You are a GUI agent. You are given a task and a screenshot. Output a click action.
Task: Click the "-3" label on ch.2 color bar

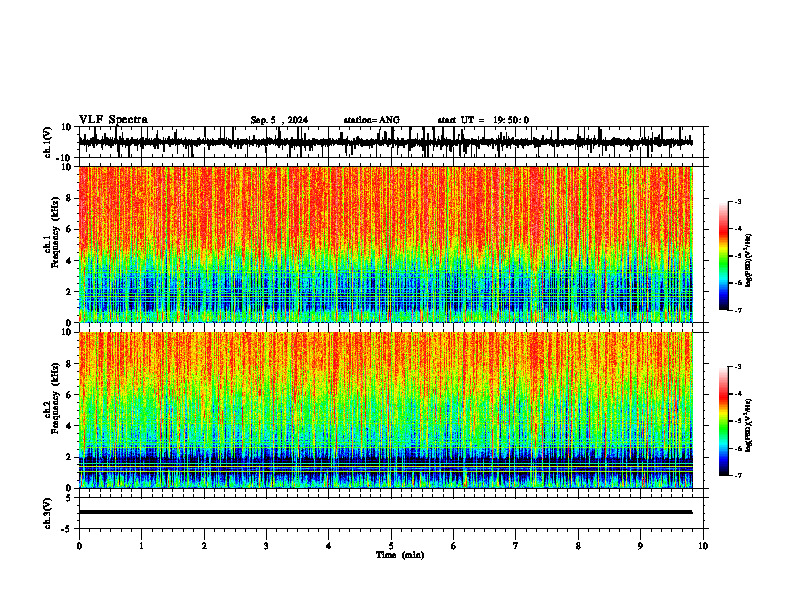(738, 367)
